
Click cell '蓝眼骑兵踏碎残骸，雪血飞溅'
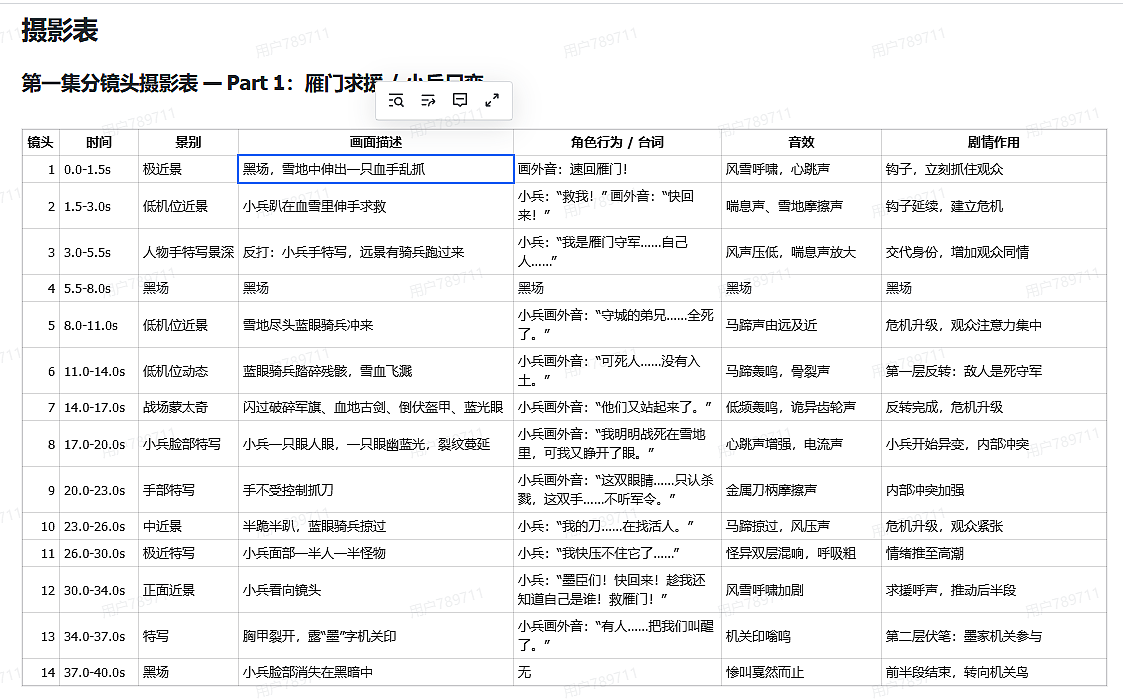(x=376, y=371)
